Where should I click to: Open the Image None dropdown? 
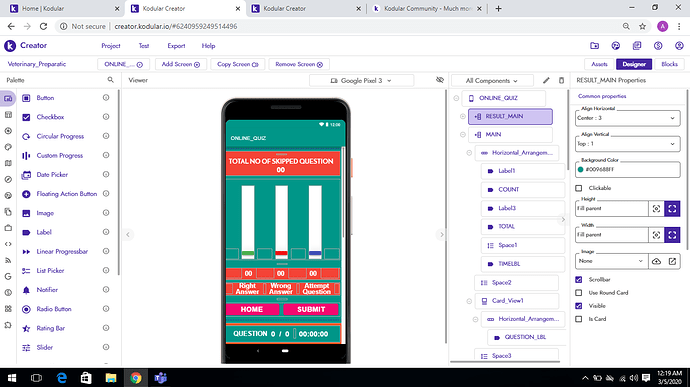[x=611, y=261]
